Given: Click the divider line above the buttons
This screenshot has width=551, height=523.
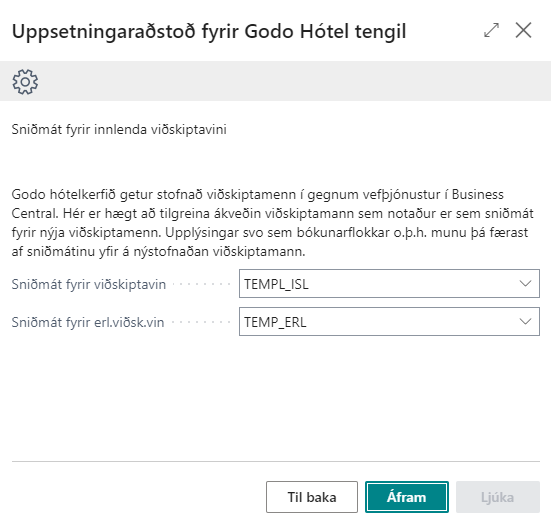Looking at the screenshot, I should click(276, 461).
